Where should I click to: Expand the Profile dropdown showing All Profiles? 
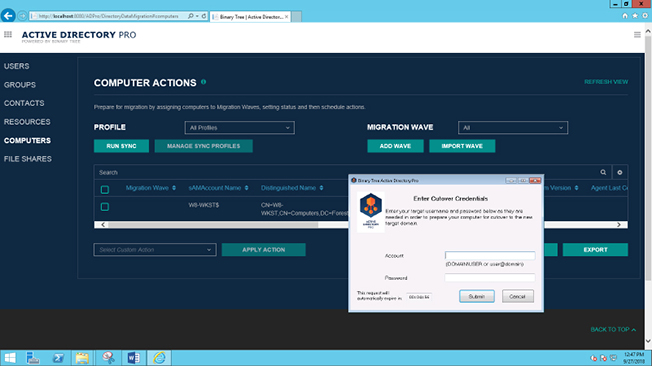[x=240, y=128]
